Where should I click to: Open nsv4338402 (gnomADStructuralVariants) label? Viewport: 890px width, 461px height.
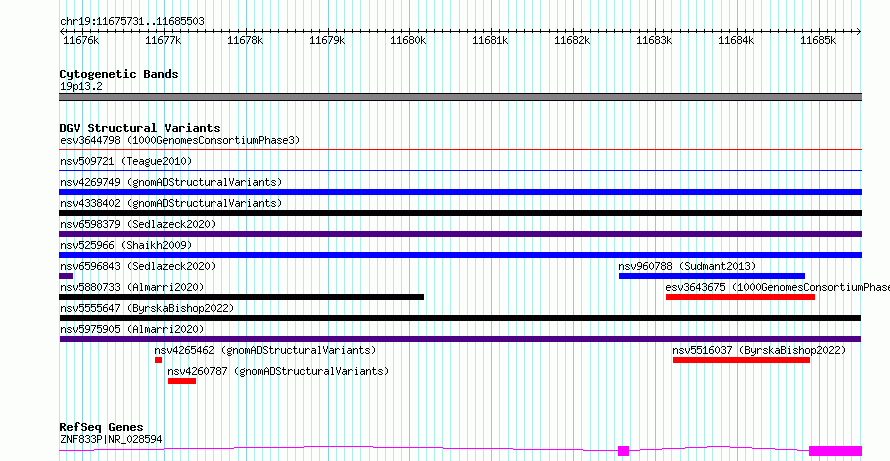point(171,203)
